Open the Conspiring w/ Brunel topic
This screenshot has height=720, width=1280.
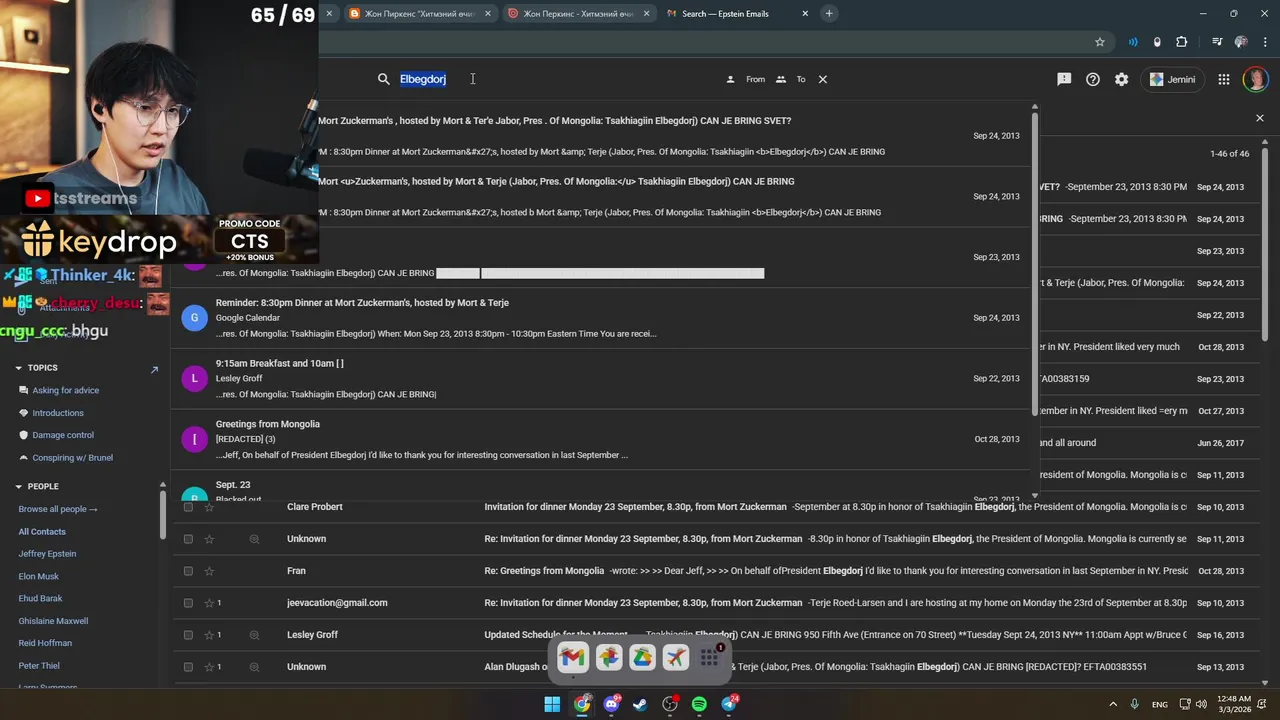pyautogui.click(x=72, y=458)
